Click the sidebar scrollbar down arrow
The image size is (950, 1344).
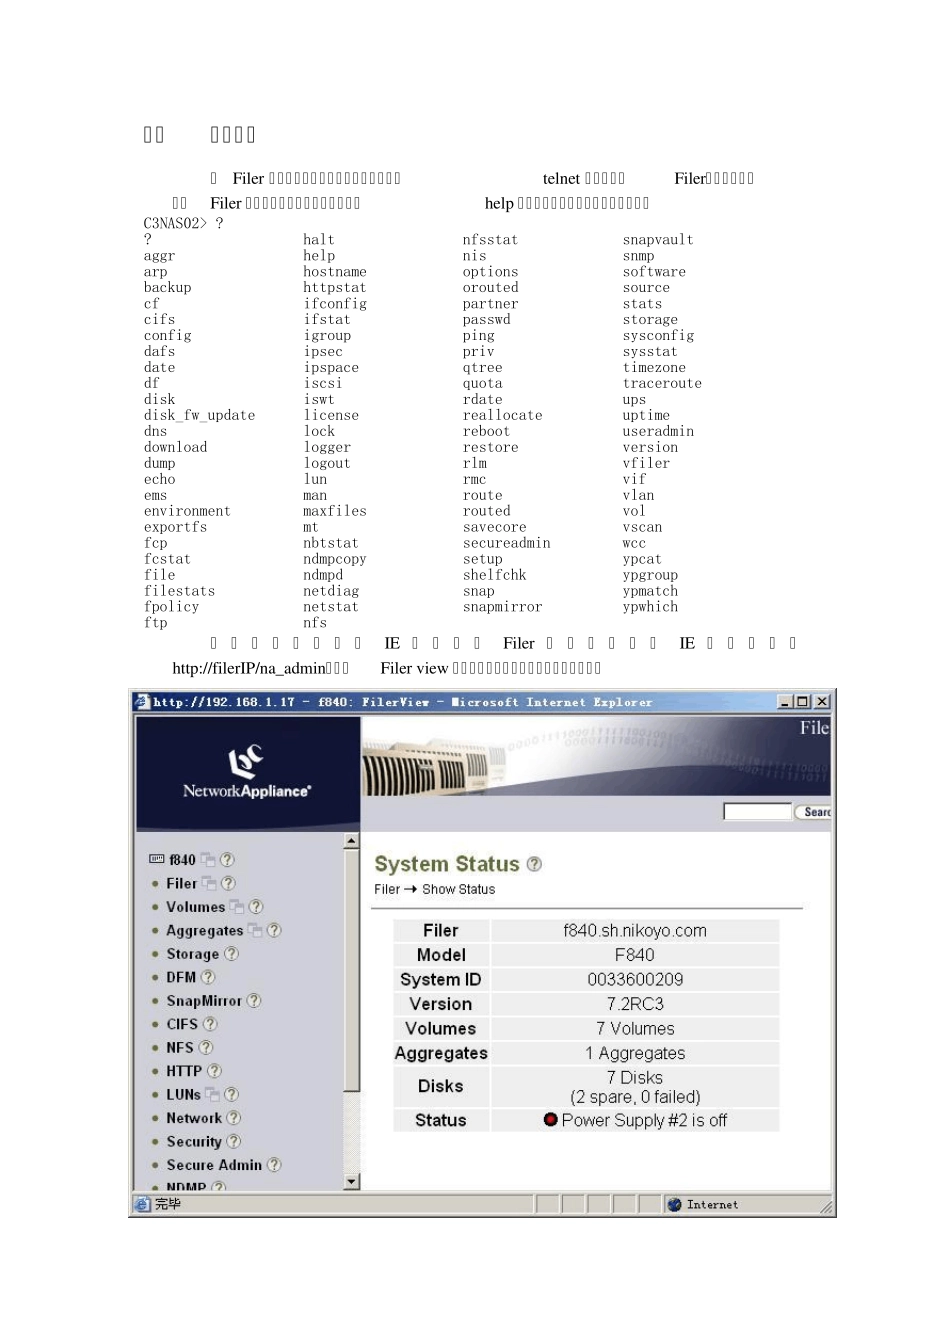351,1181
